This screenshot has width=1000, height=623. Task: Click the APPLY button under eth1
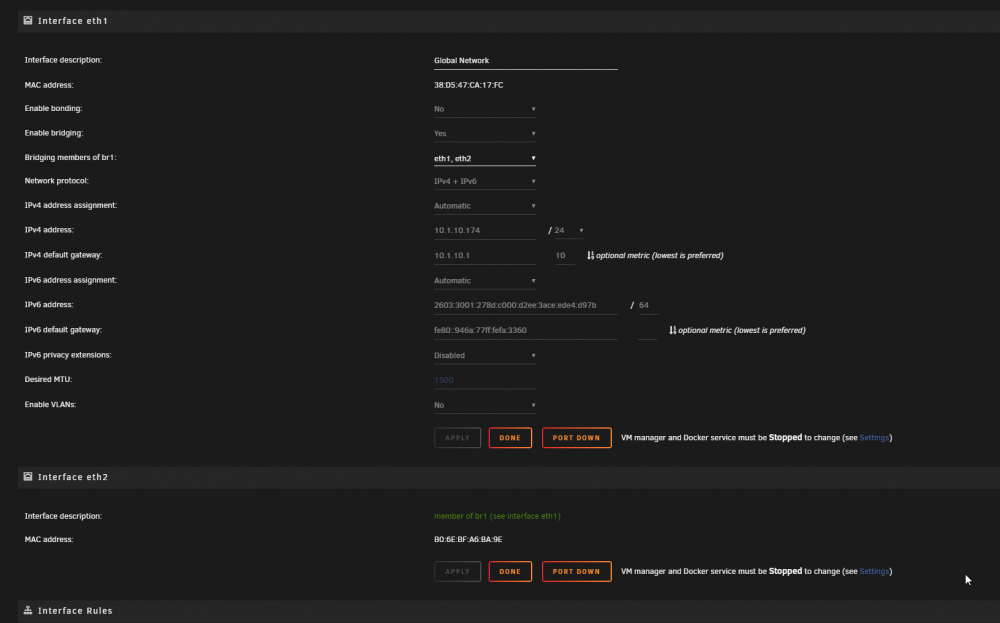(457, 437)
